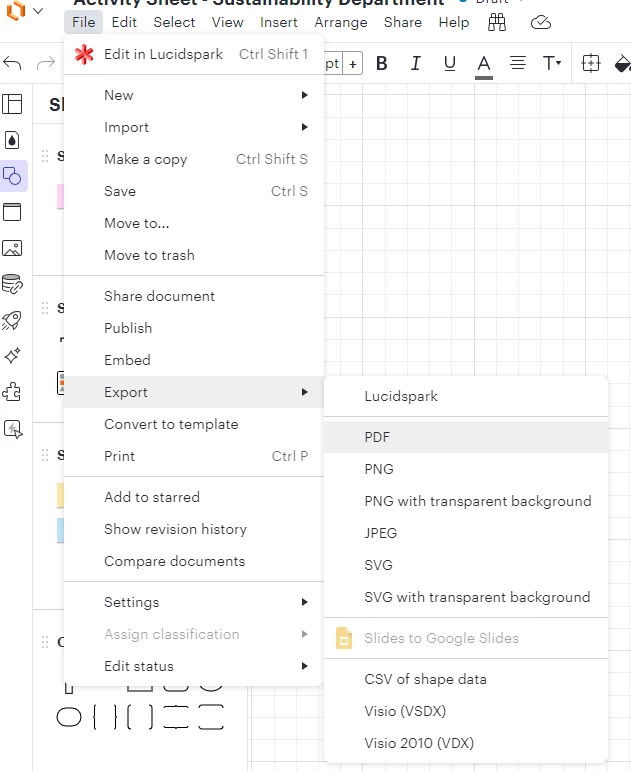Open the text options T dropdown
631x771 pixels.
tap(552, 63)
